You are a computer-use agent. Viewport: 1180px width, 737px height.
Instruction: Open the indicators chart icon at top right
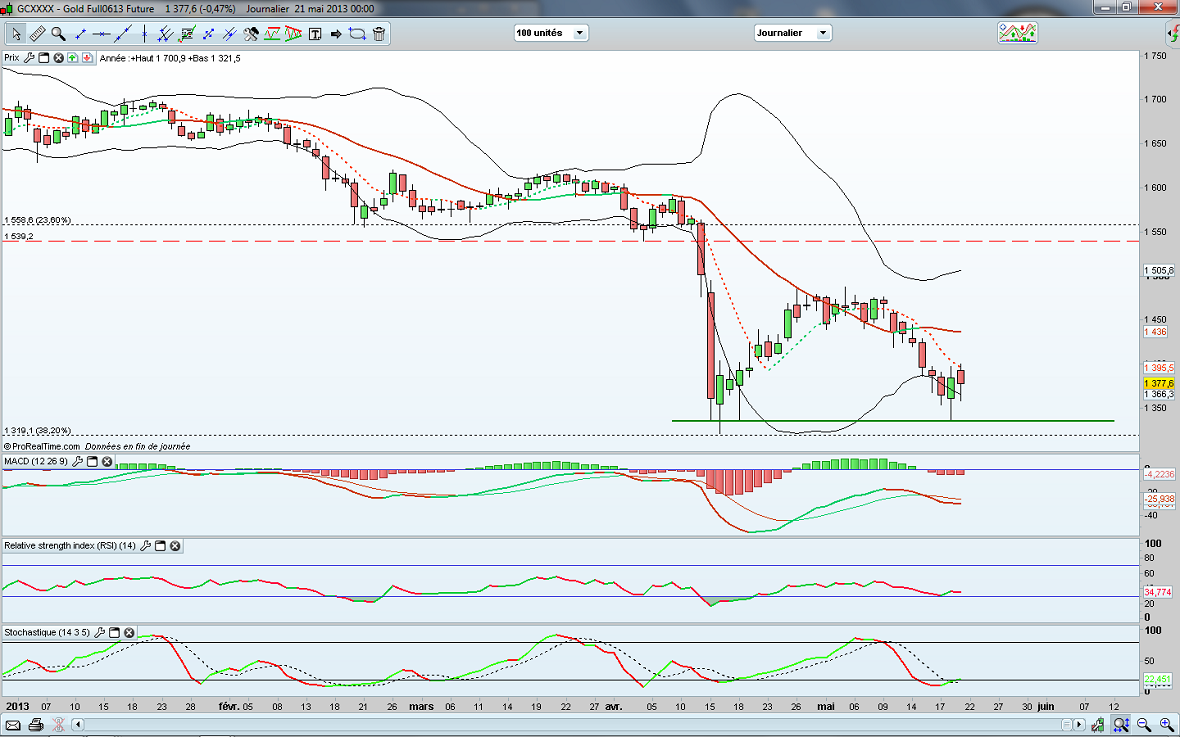(1017, 33)
